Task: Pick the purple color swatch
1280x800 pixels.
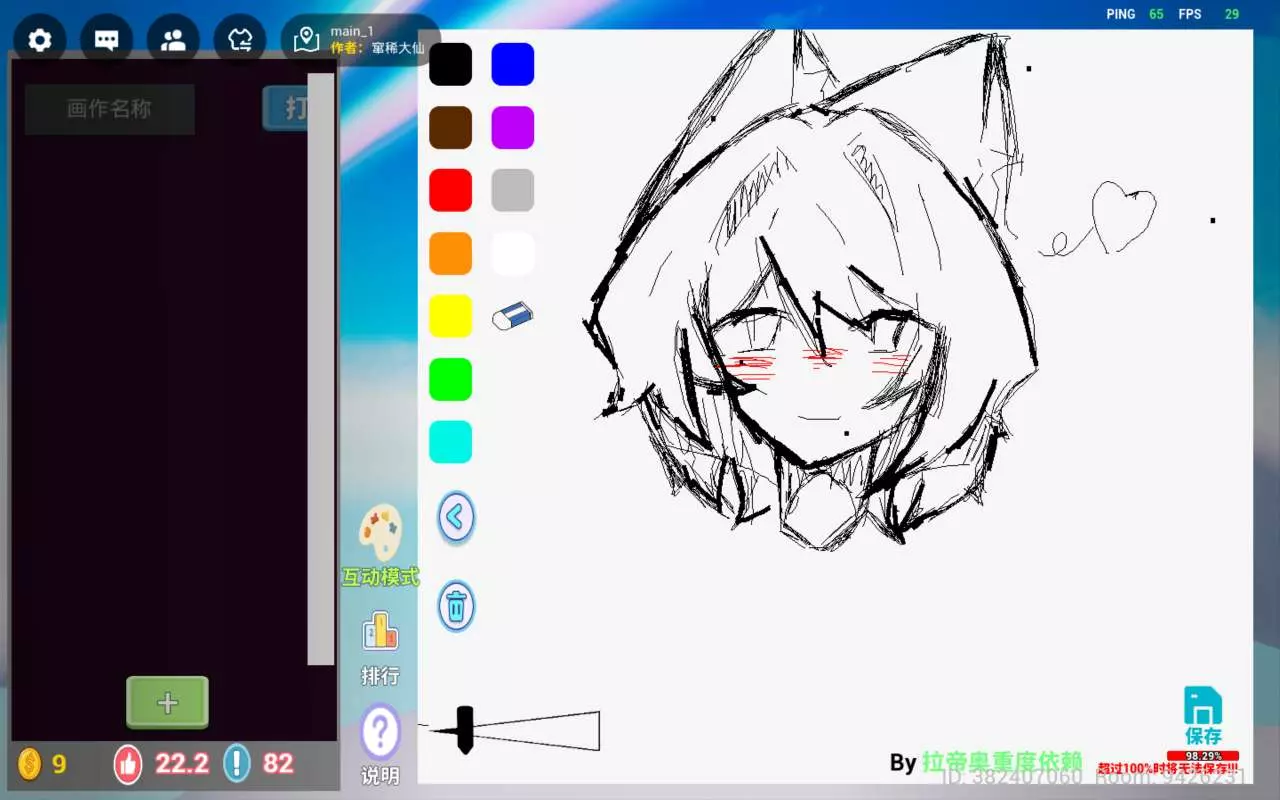Action: tap(513, 127)
